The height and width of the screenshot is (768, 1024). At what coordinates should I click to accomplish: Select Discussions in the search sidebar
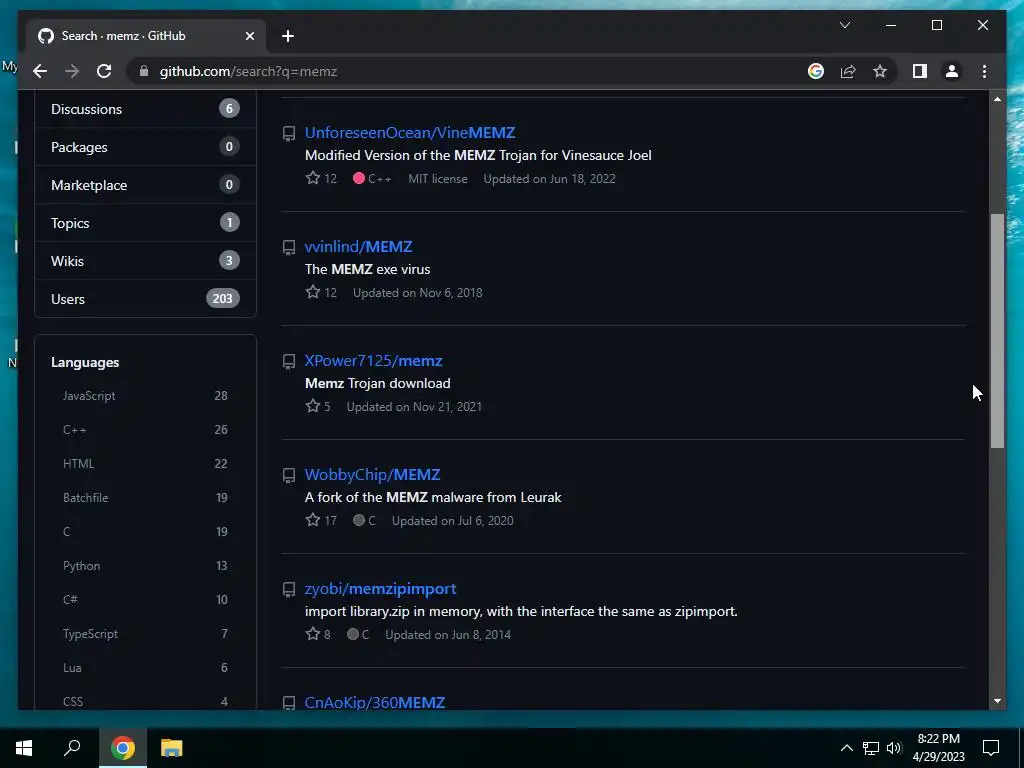point(145,109)
